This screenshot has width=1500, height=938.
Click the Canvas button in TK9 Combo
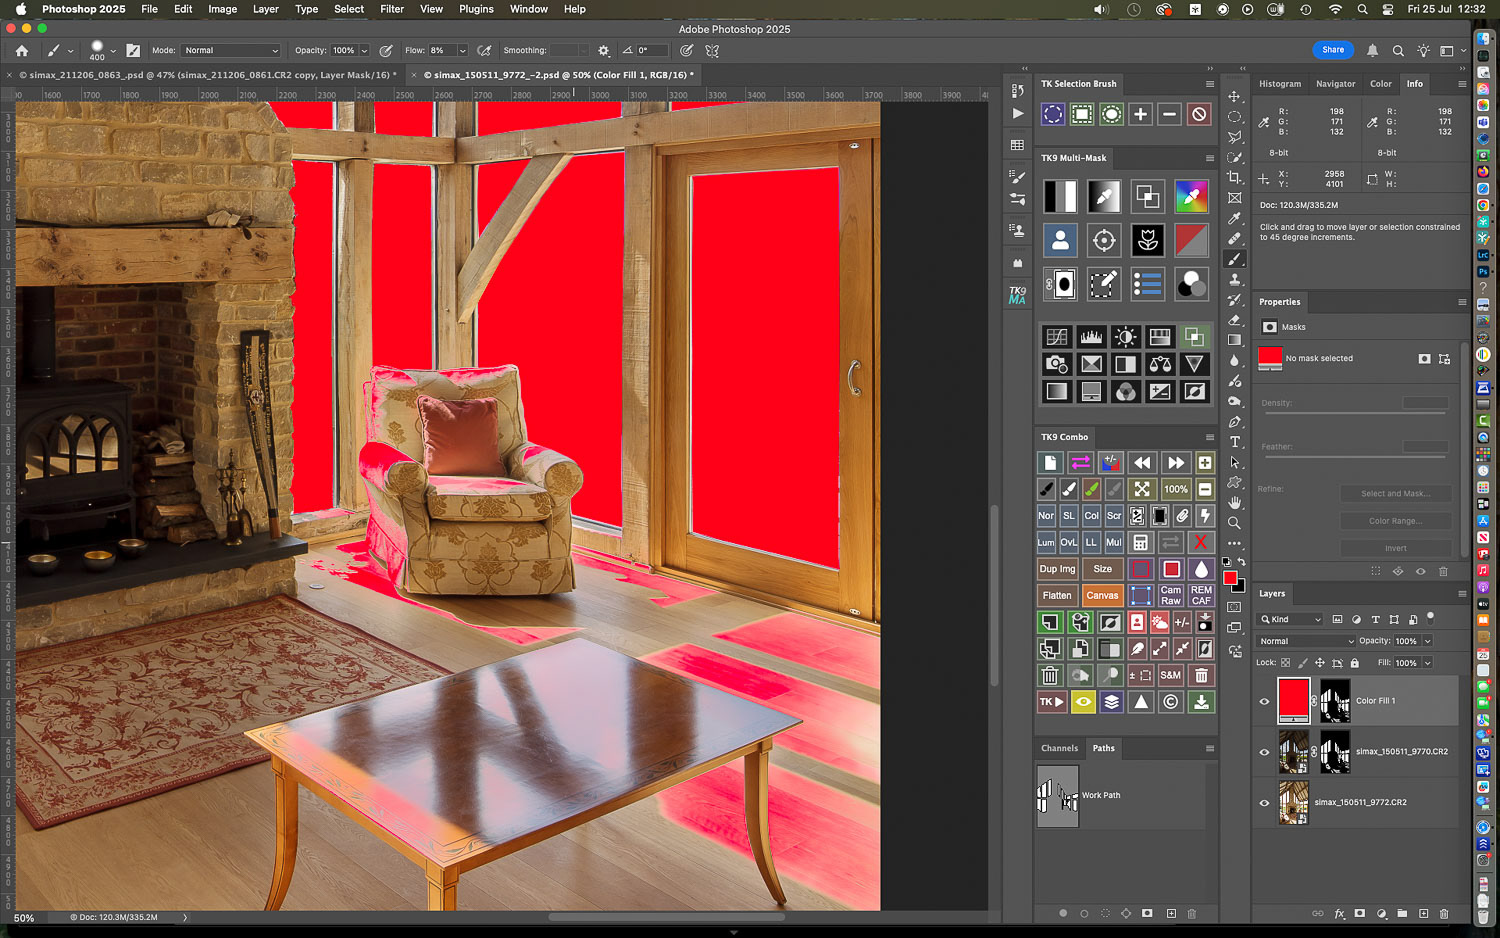tap(1102, 595)
